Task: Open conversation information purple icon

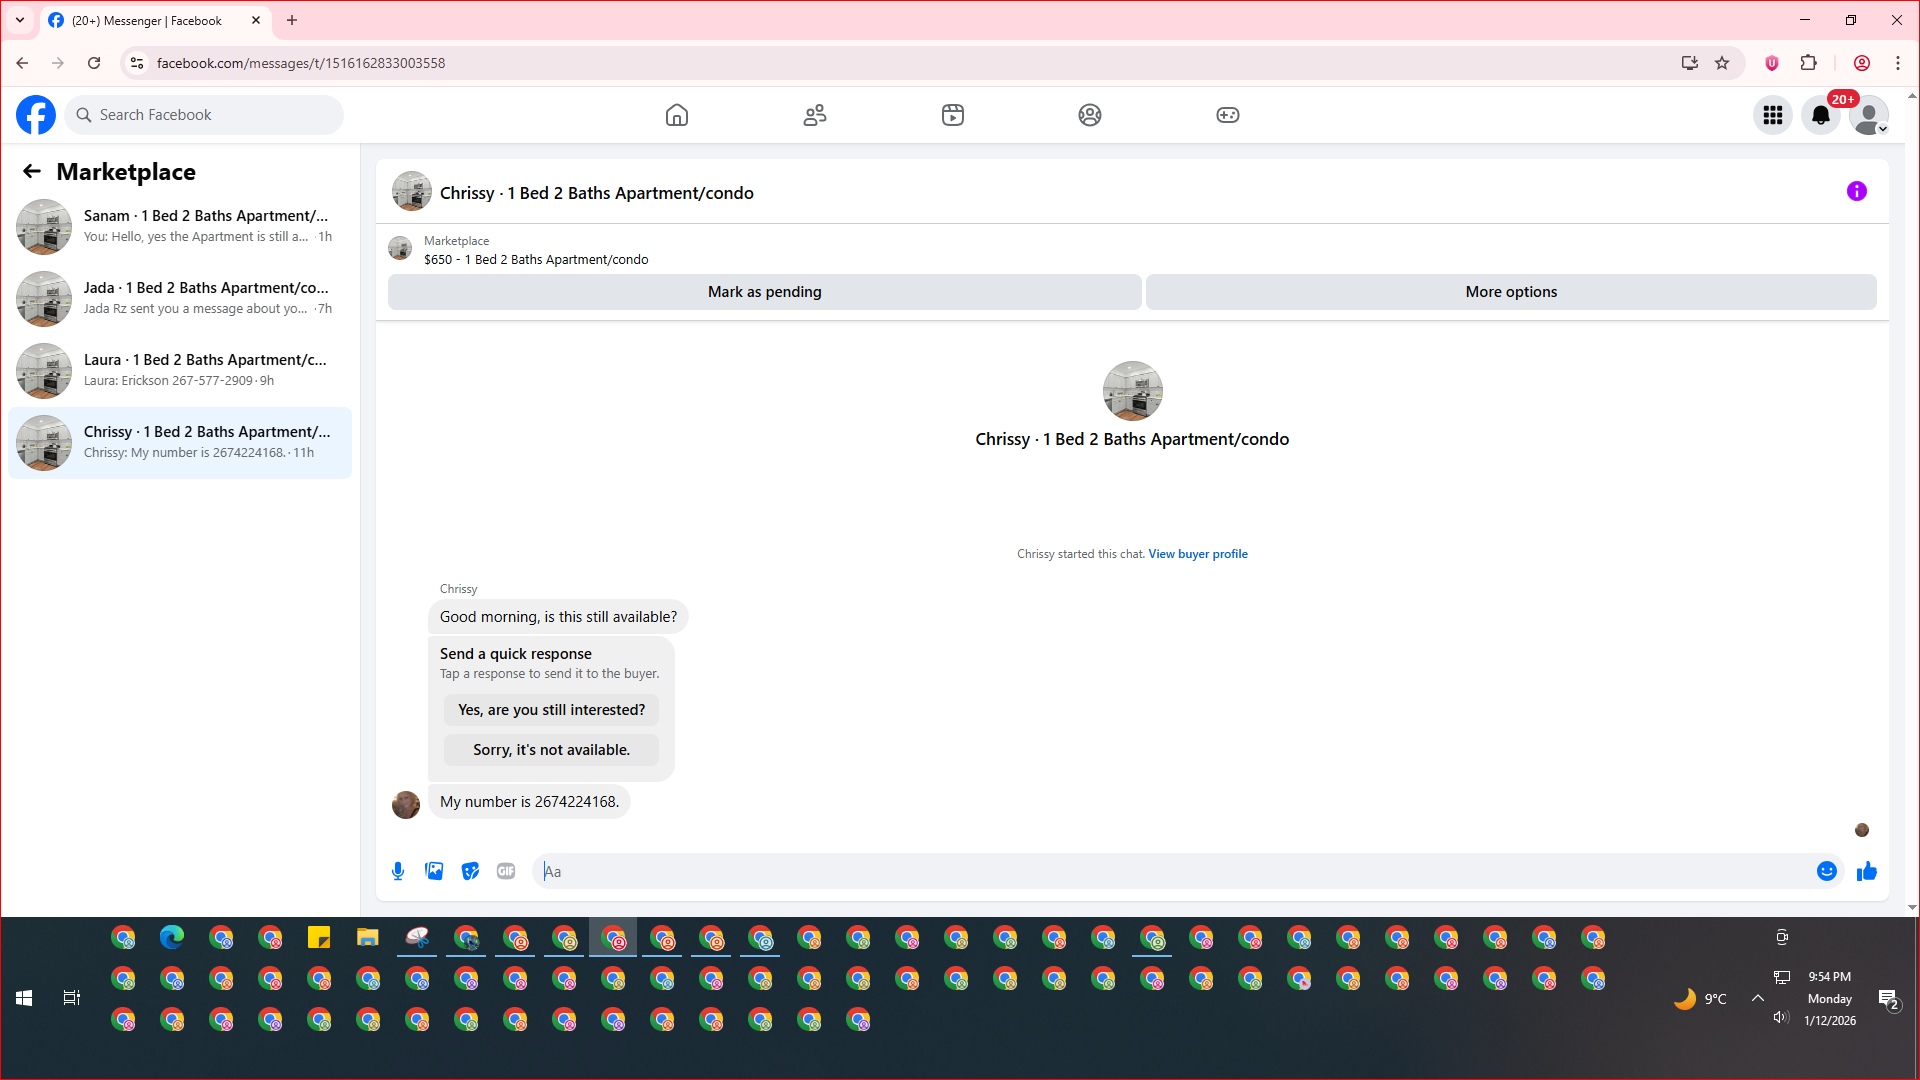Action: pyautogui.click(x=1856, y=191)
